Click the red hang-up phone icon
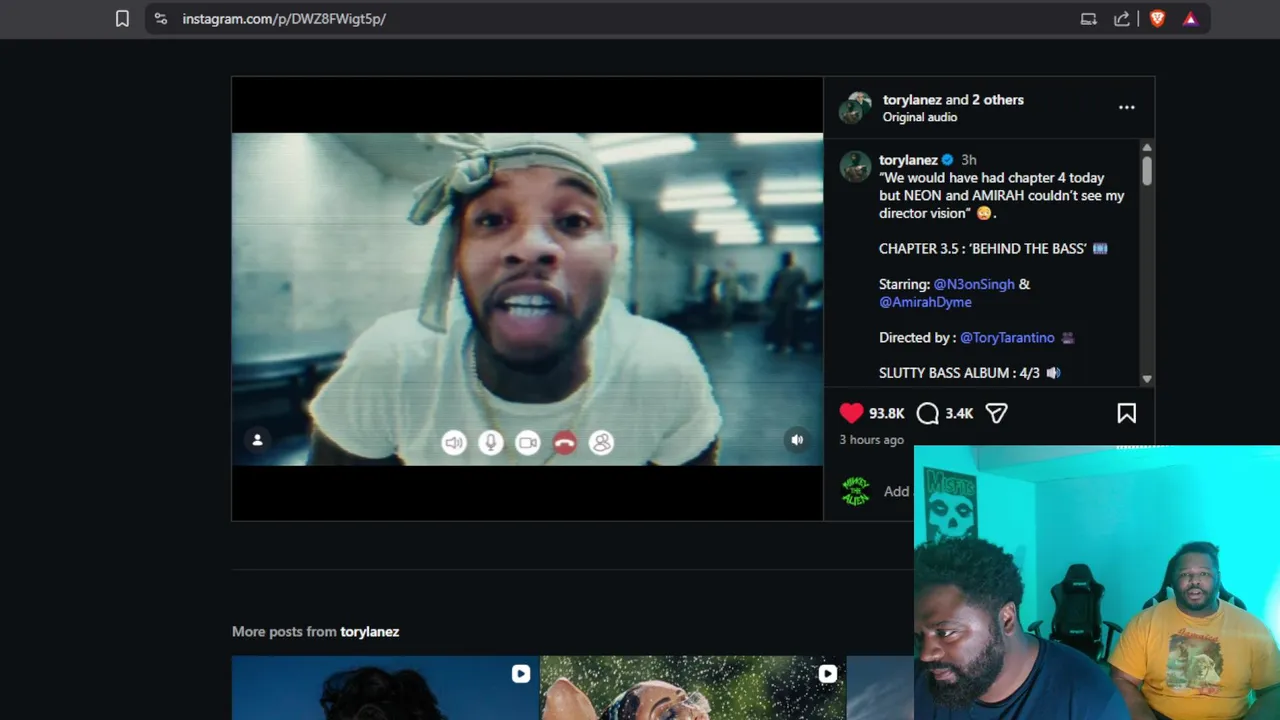The width and height of the screenshot is (1280, 720). tap(564, 443)
